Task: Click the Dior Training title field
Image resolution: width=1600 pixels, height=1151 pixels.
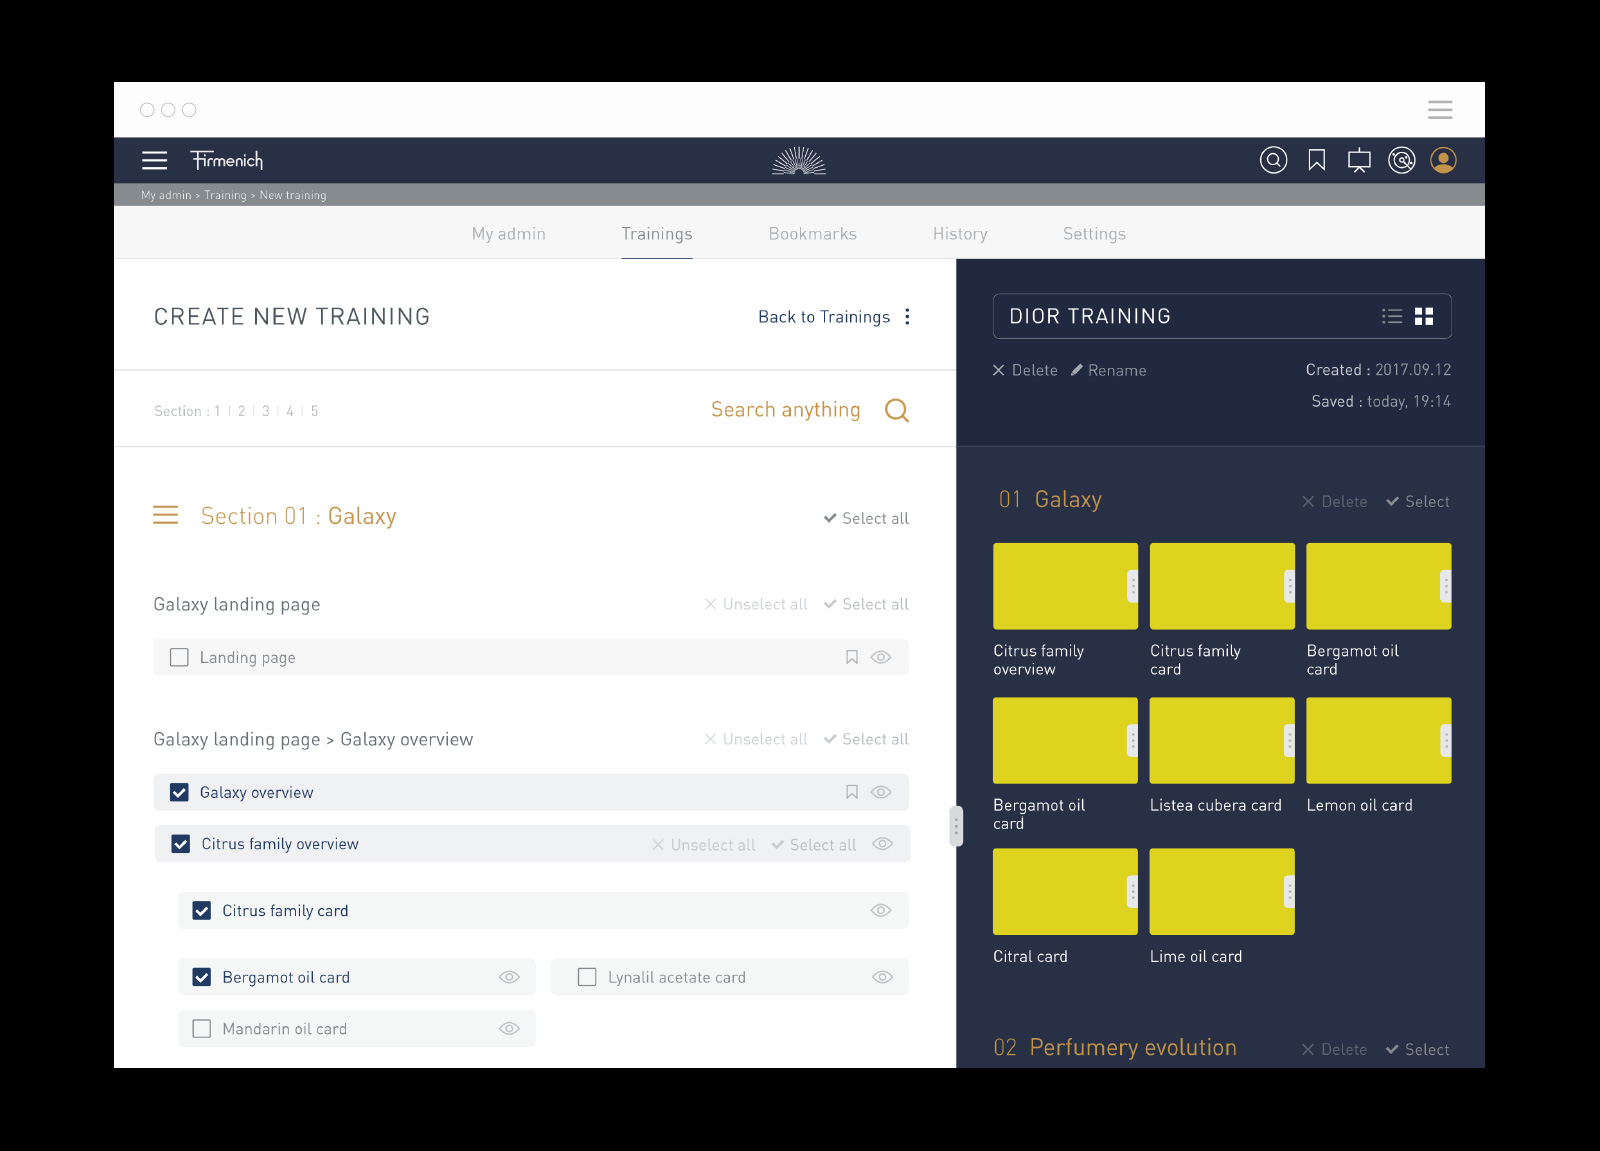Action: (1222, 316)
